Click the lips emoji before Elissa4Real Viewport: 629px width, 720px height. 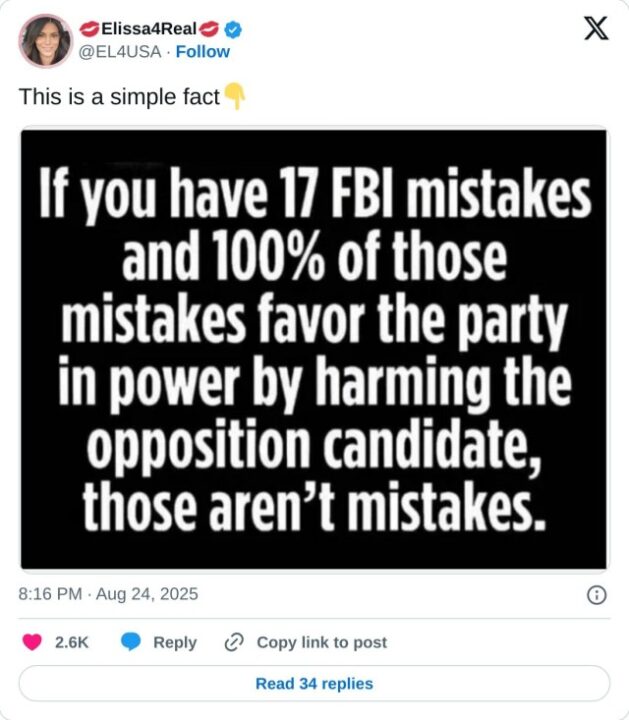[x=88, y=30]
